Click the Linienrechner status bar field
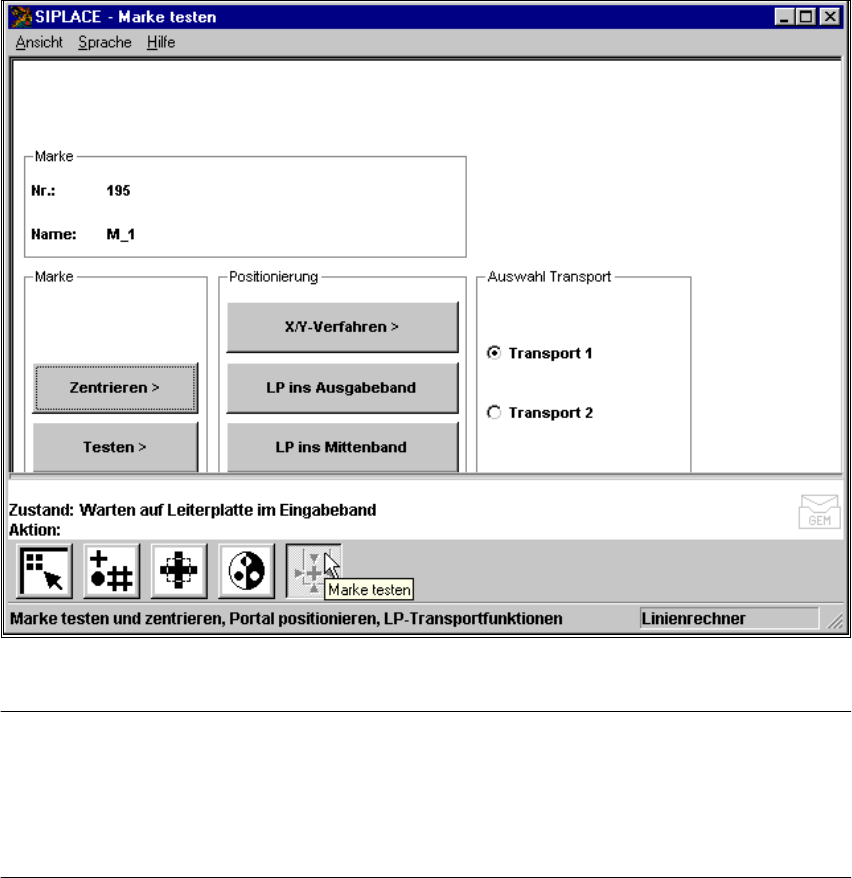Viewport: 852px width, 878px height. pos(729,619)
